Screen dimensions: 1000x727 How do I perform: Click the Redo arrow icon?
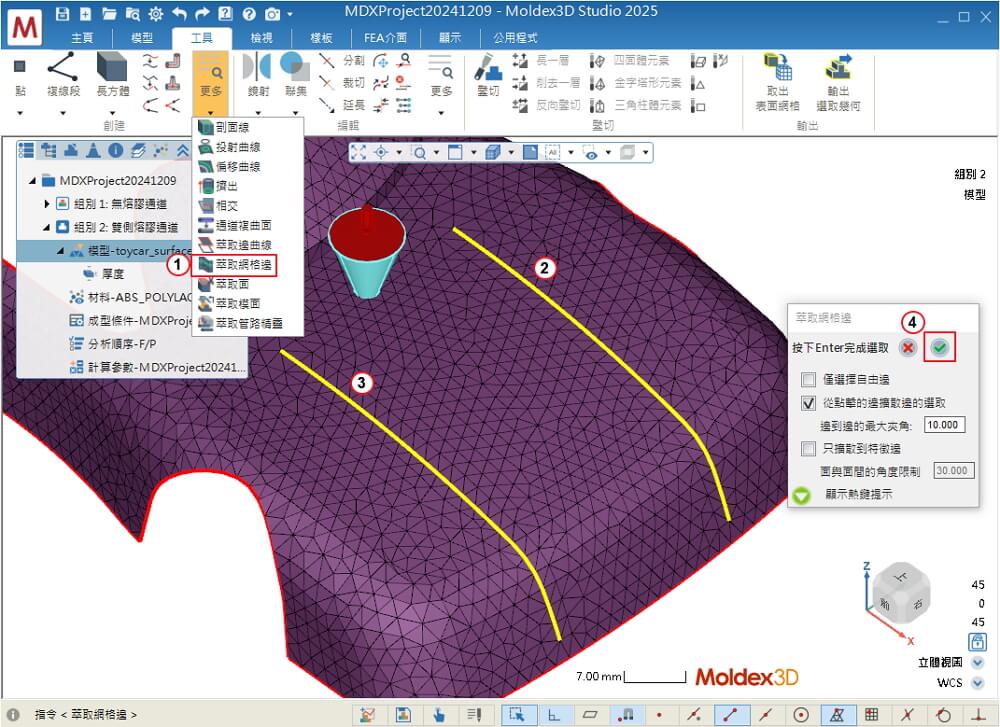[x=202, y=13]
